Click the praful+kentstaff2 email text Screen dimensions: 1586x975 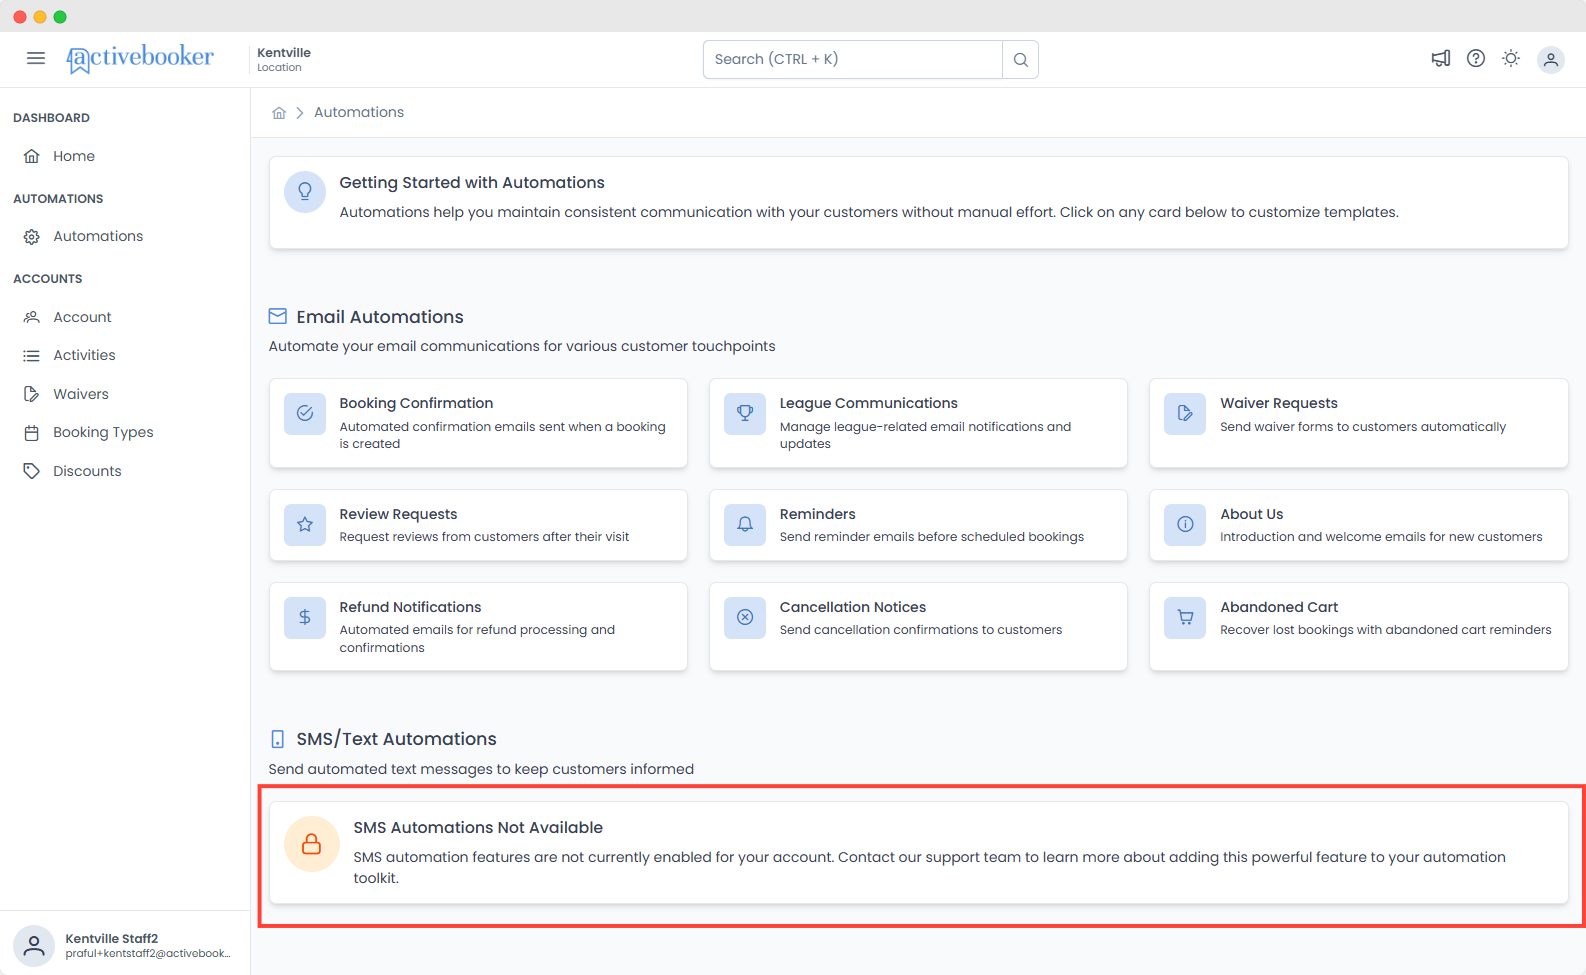tap(148, 954)
